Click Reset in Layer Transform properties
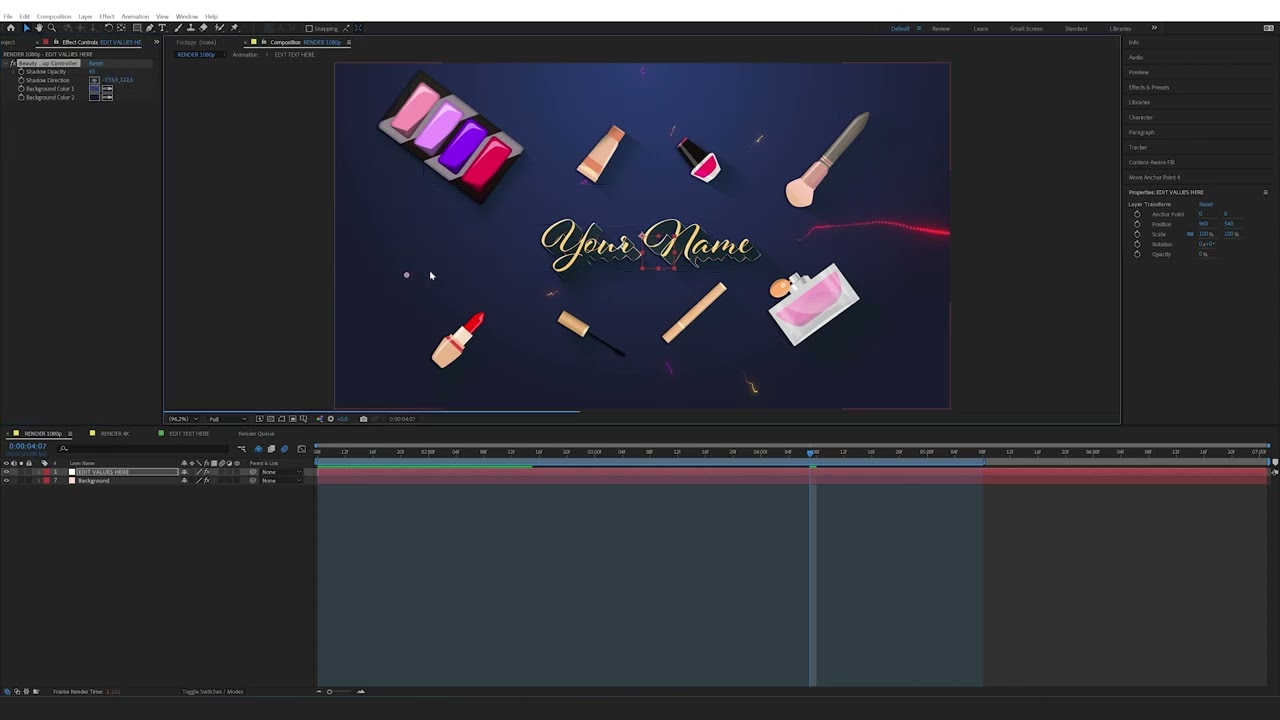Viewport: 1280px width, 720px height. click(1206, 204)
